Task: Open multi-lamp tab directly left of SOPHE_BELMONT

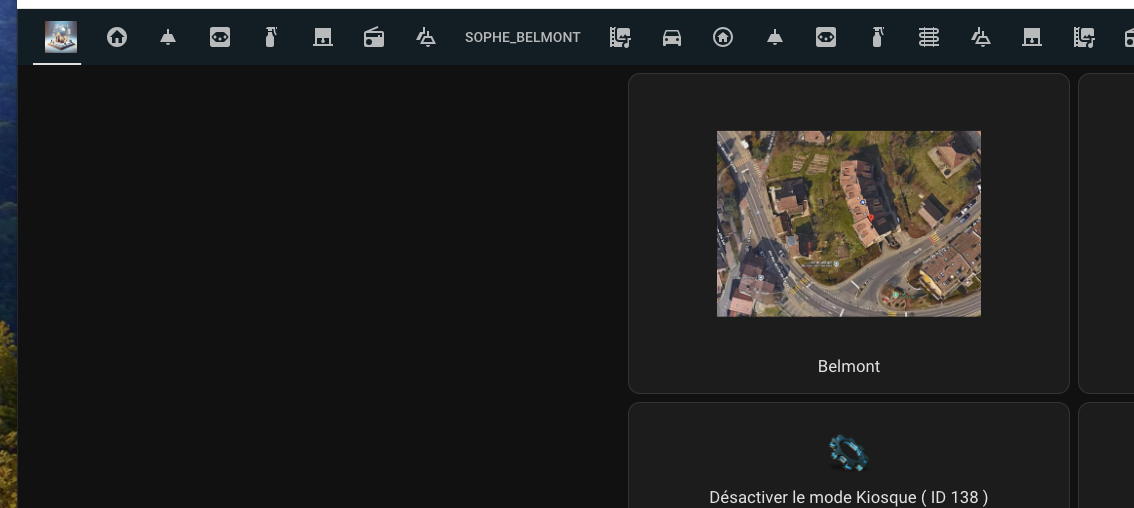Action: tap(426, 37)
